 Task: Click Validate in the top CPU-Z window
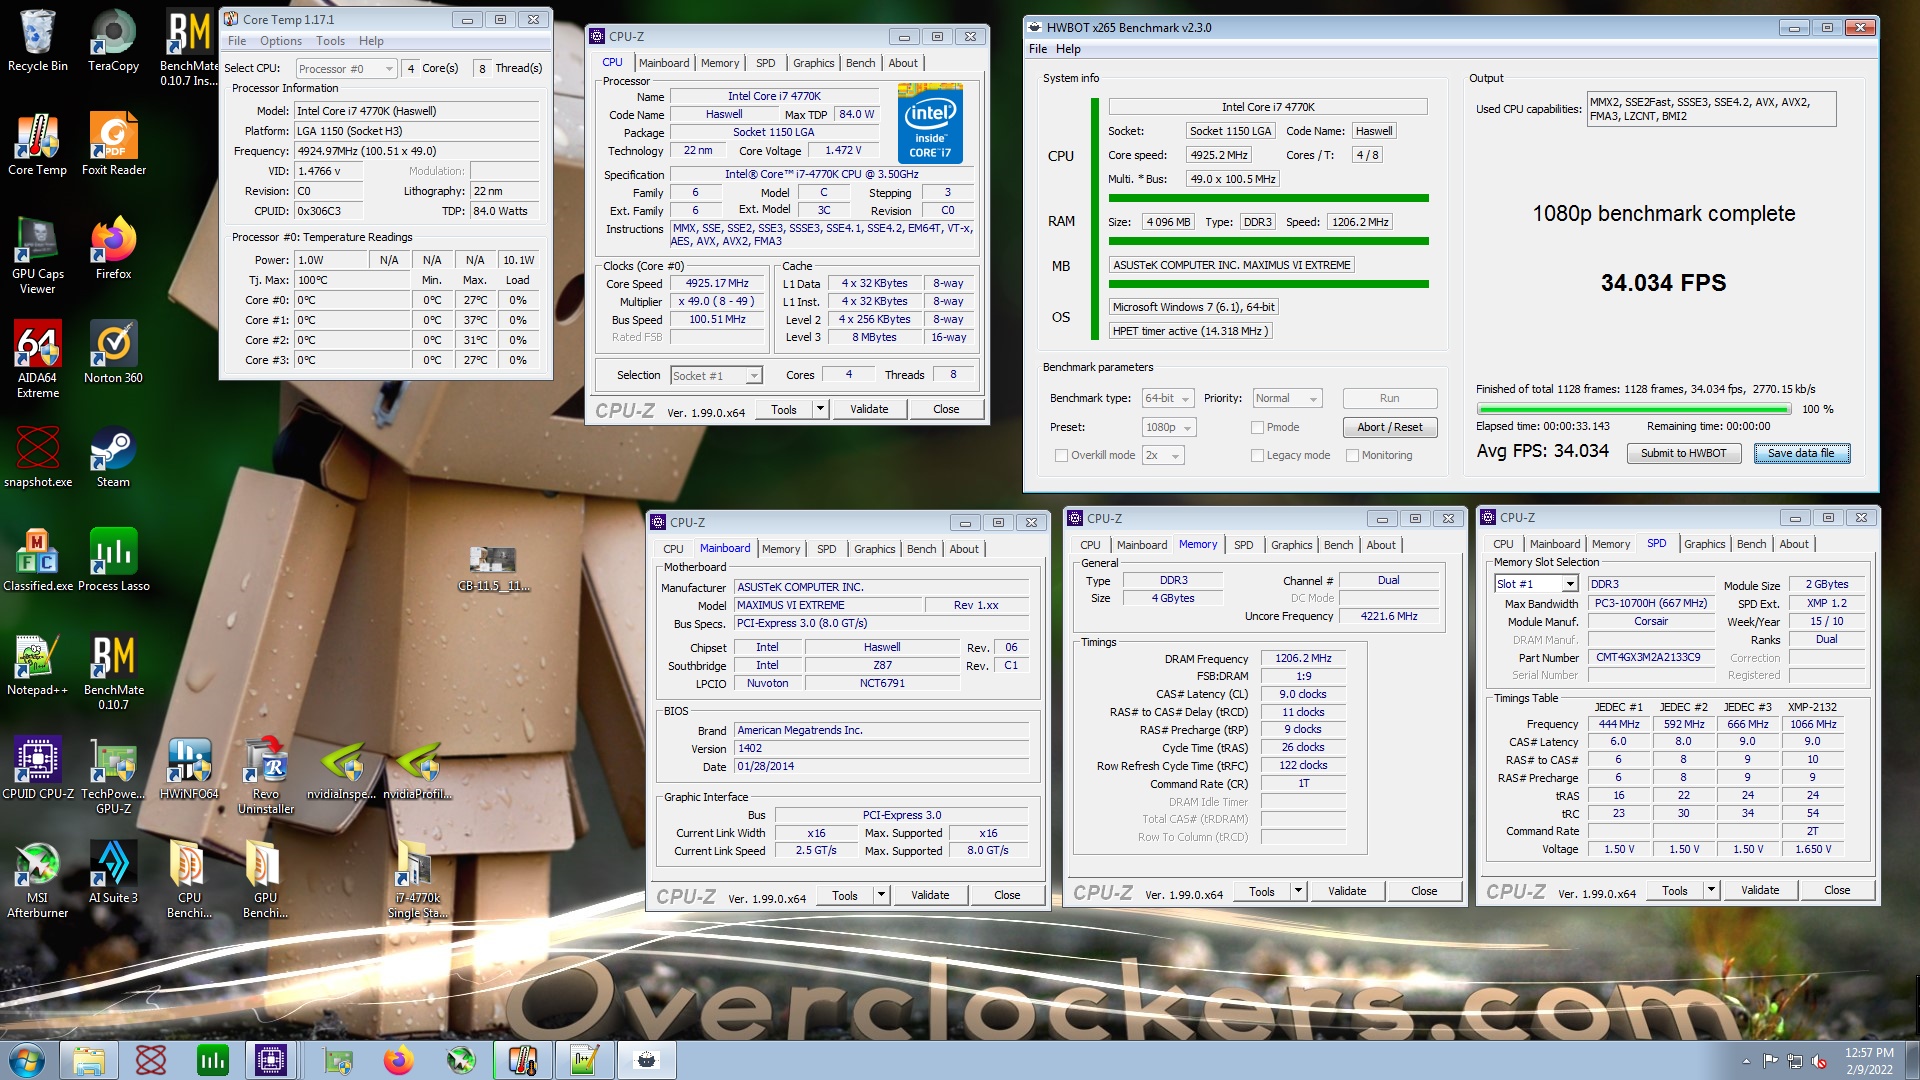[x=869, y=408]
